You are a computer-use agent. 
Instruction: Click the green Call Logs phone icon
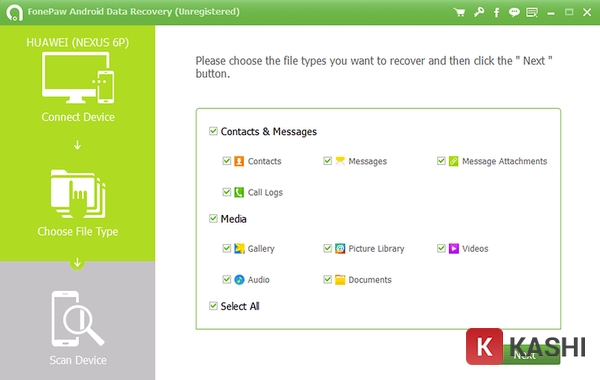tap(239, 192)
